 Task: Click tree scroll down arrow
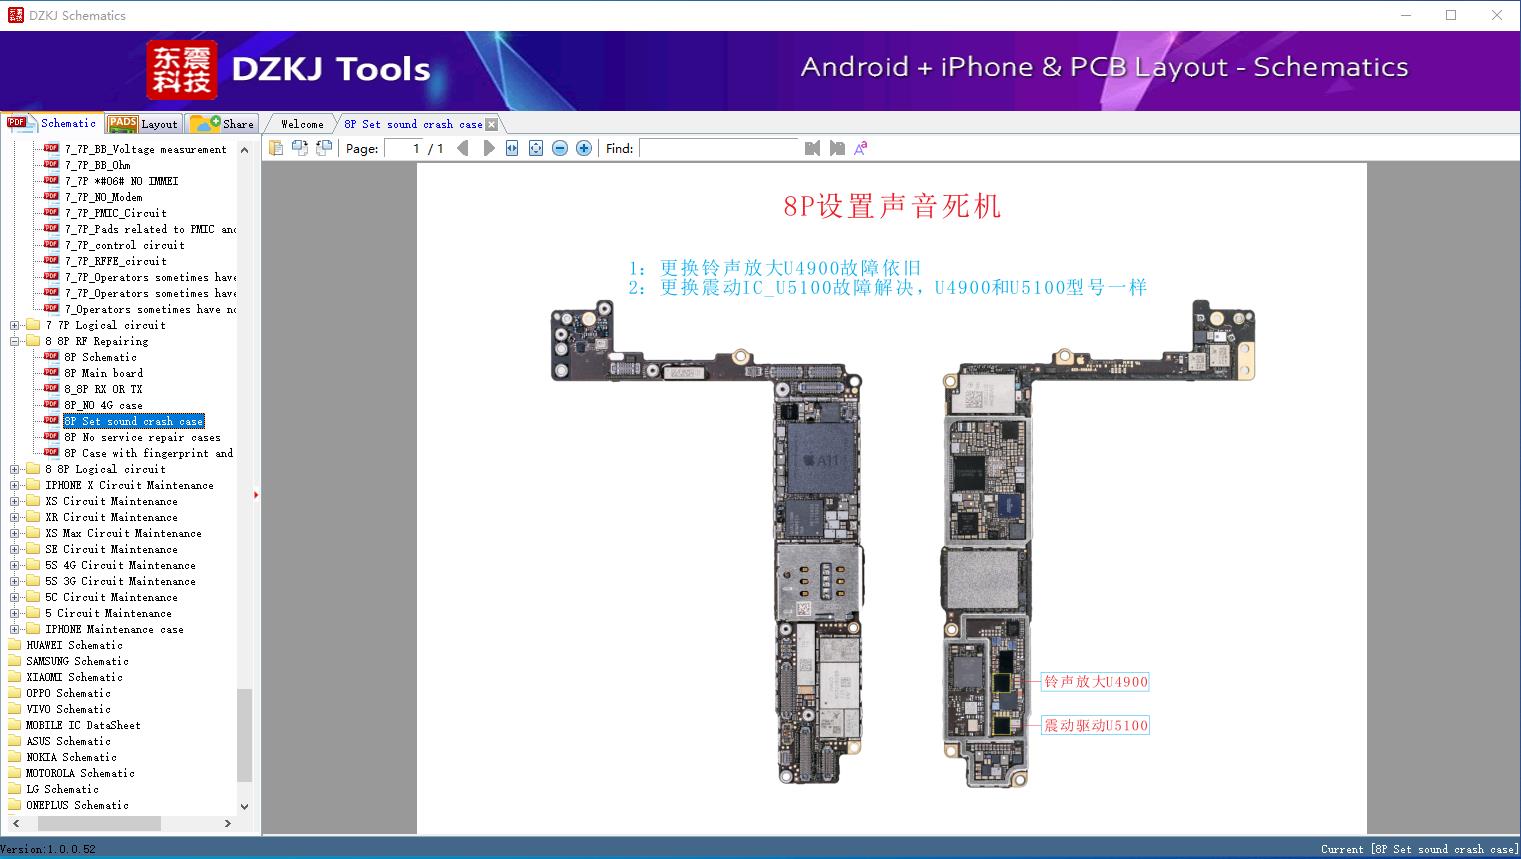[245, 806]
